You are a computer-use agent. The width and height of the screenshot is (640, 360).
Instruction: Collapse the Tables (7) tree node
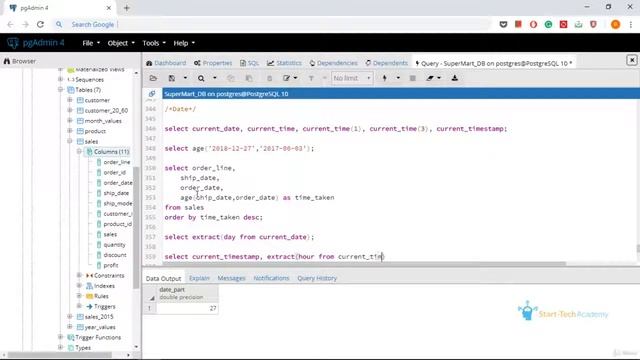pyautogui.click(x=60, y=90)
